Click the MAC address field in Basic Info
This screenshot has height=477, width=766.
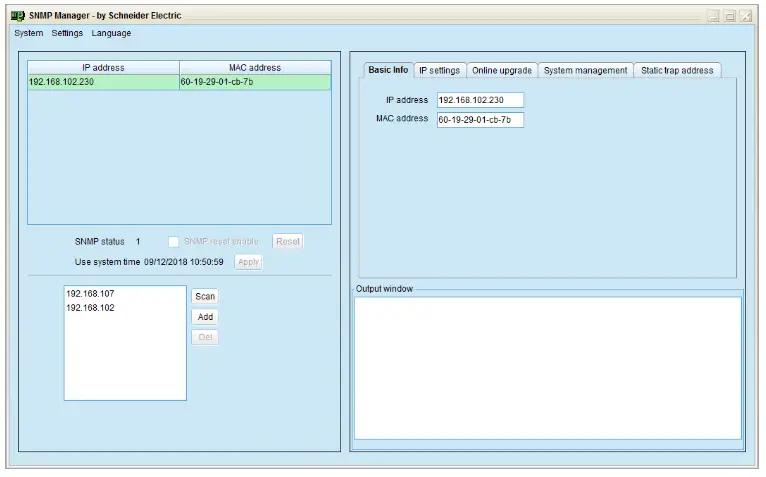(480, 120)
